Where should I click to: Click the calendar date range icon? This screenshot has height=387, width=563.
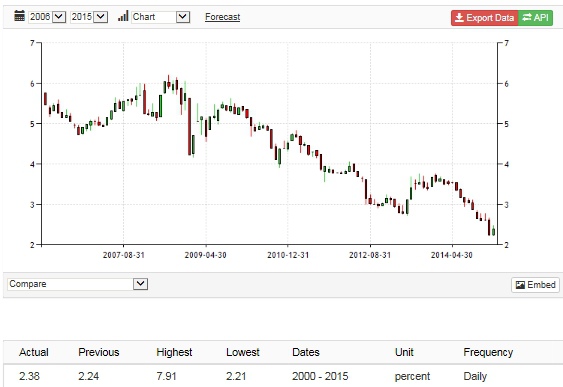click(19, 16)
